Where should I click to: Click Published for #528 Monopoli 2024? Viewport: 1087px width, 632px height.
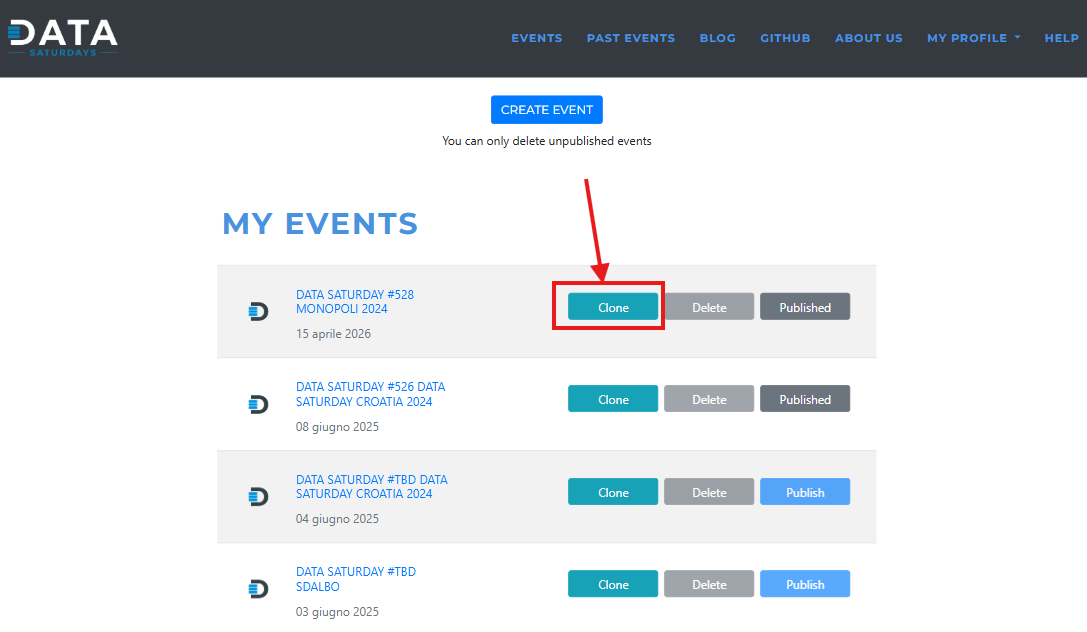[x=805, y=307]
